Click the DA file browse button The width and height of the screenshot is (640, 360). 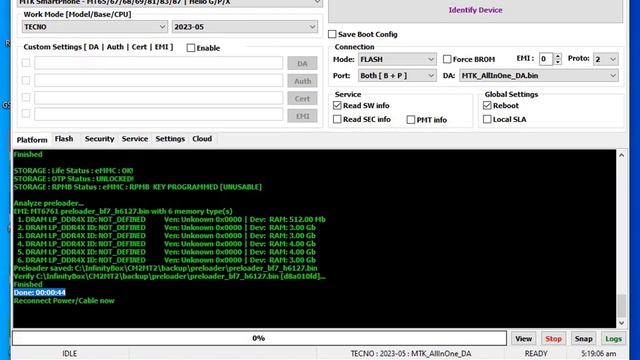302,64
